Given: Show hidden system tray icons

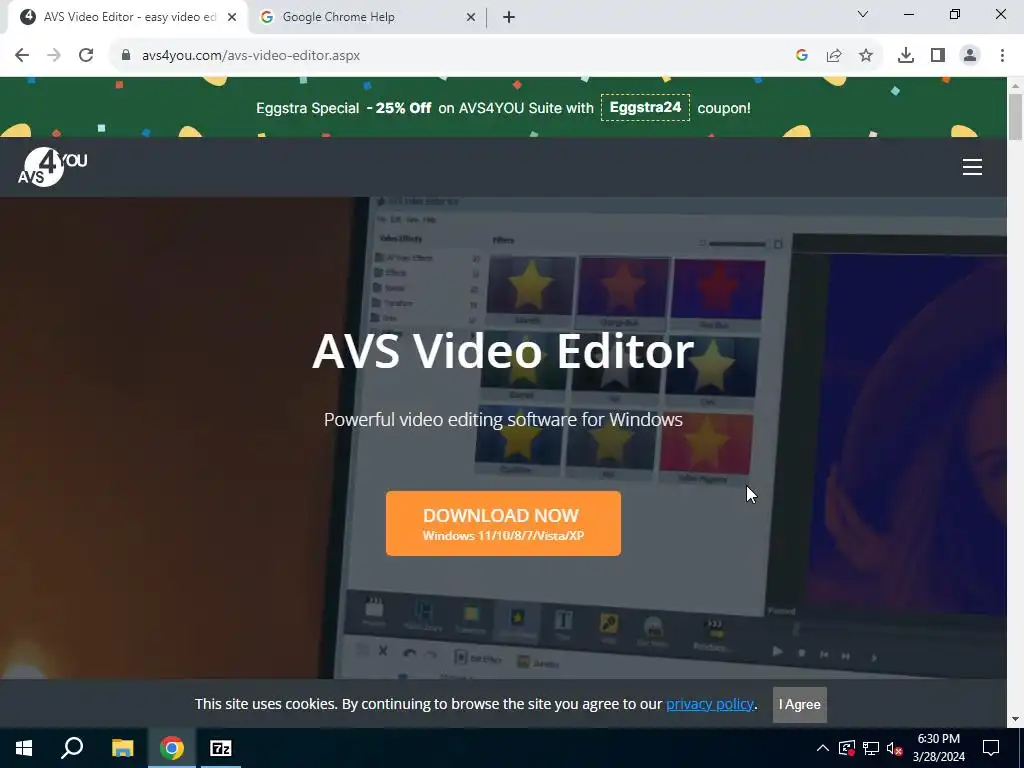Looking at the screenshot, I should click(x=823, y=748).
